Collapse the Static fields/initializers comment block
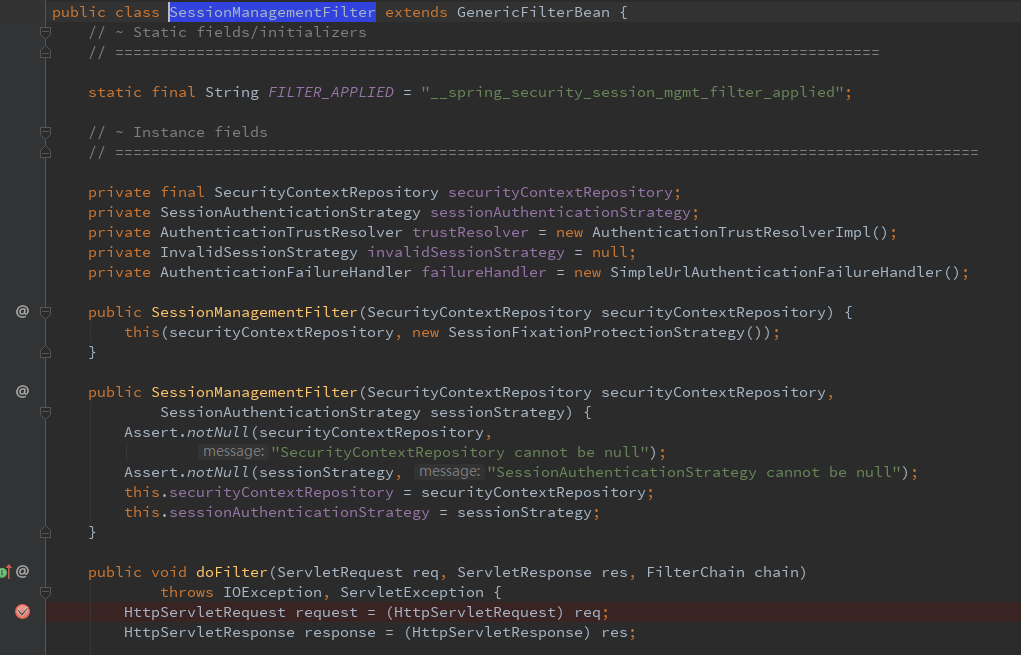Screen dimensions: 1021x655 [x=46, y=32]
